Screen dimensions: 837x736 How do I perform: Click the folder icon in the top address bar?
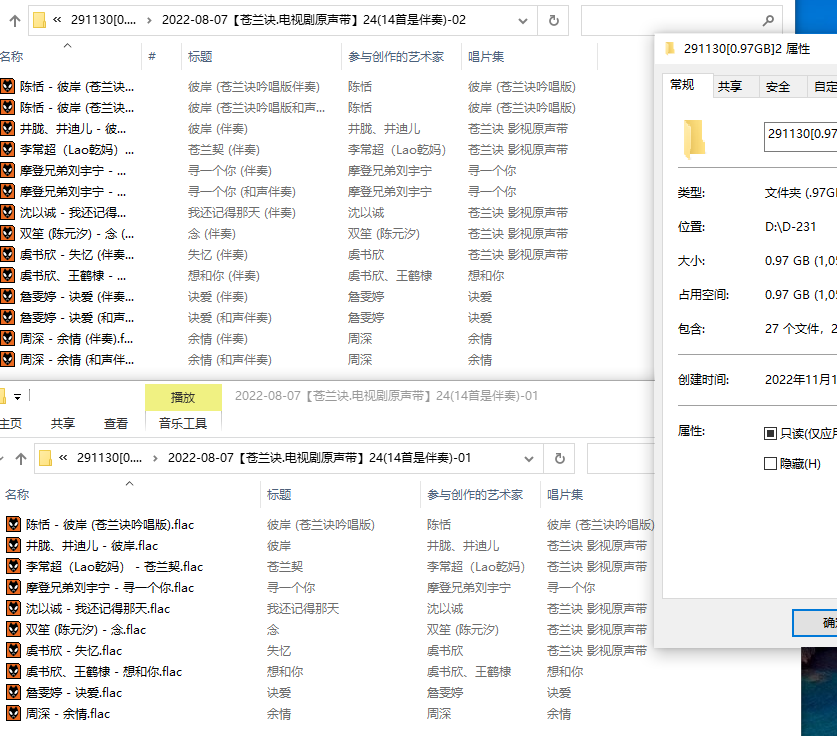(41, 18)
